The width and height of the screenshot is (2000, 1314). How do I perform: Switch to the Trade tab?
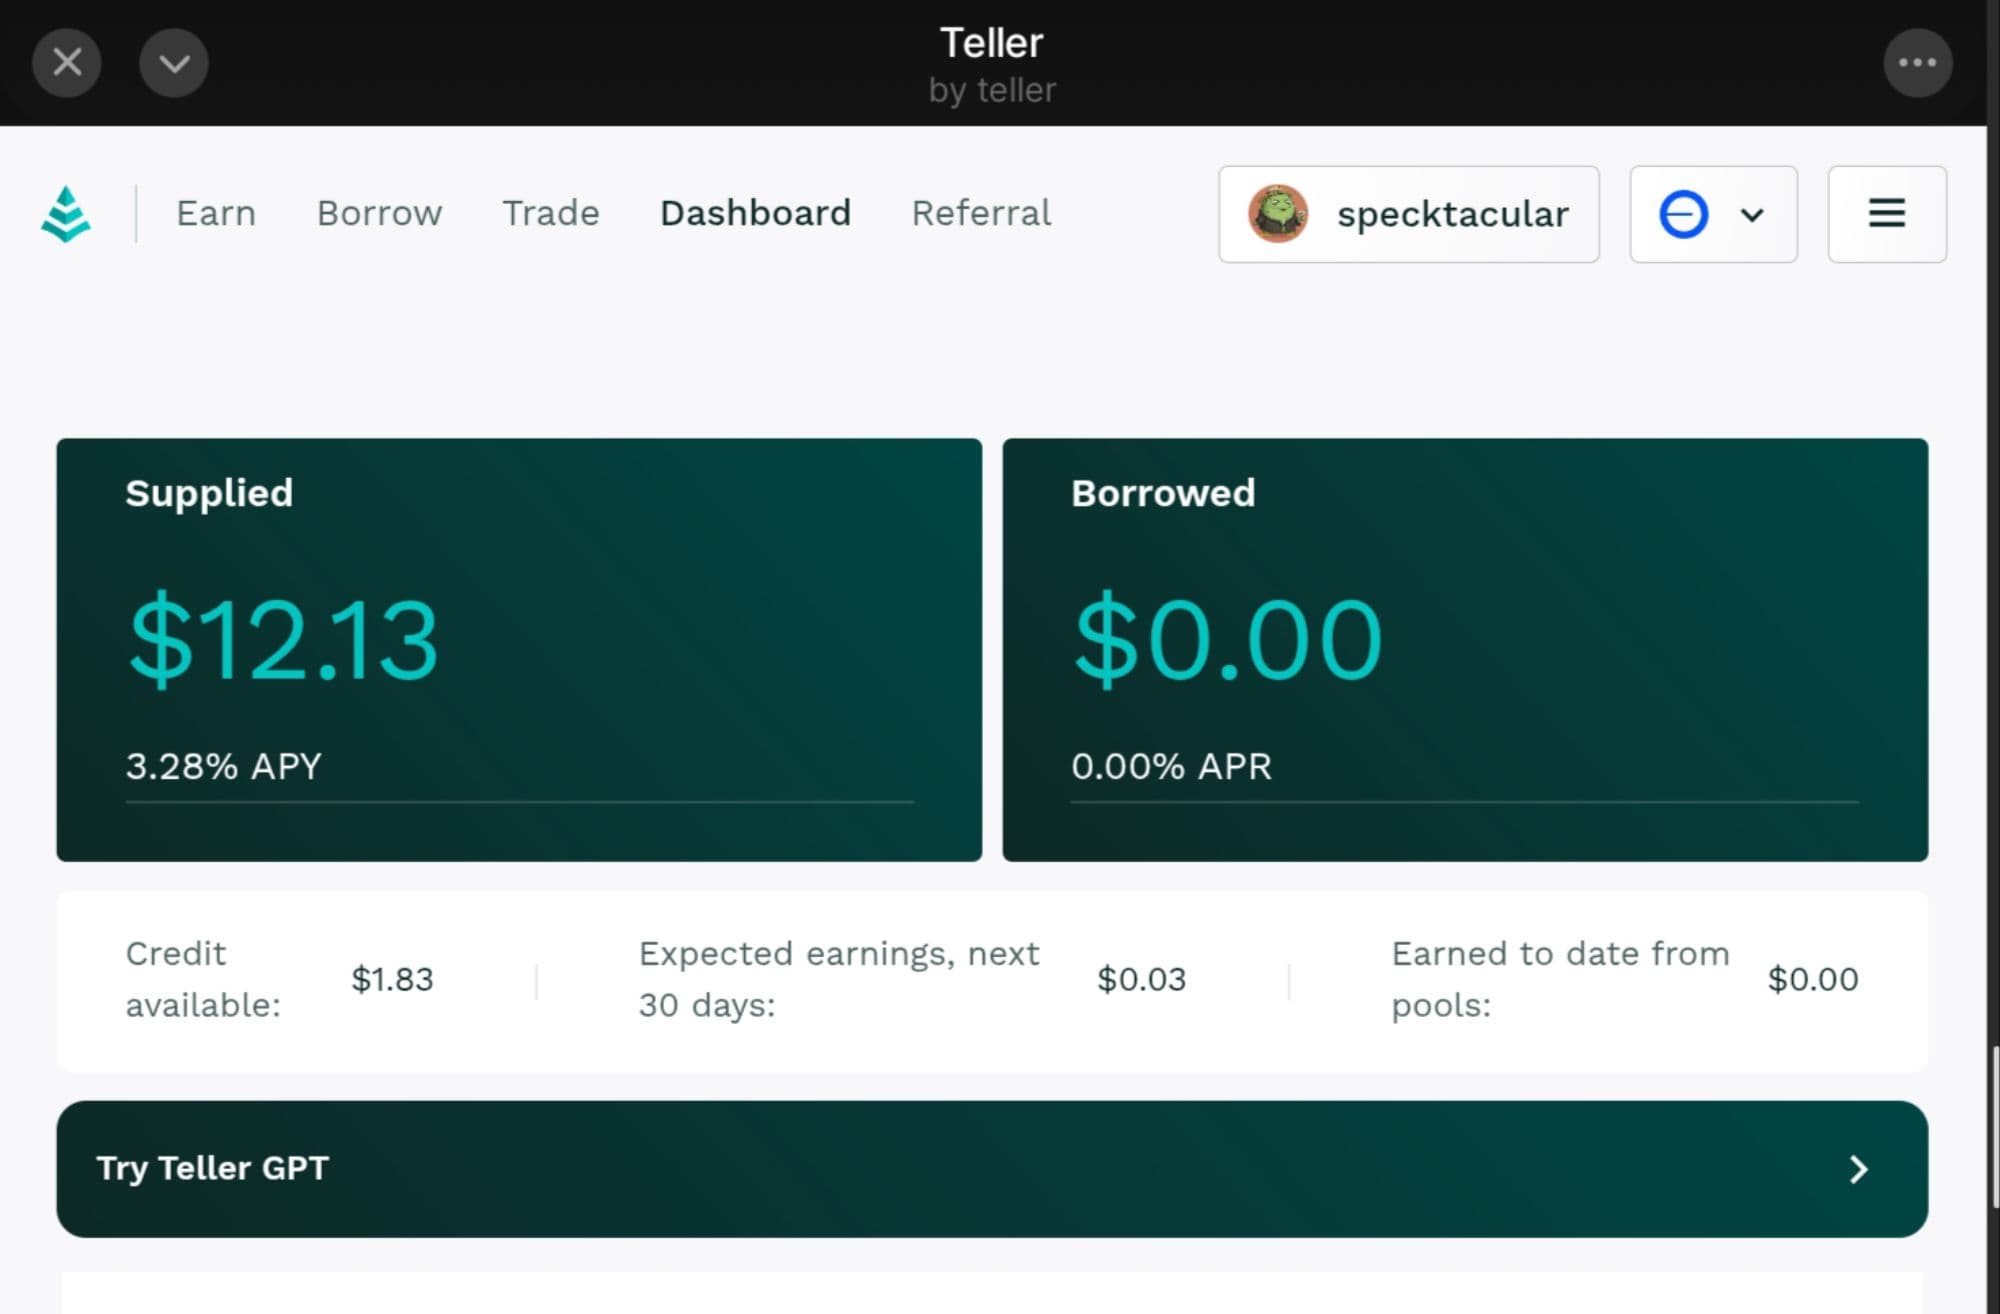(550, 213)
